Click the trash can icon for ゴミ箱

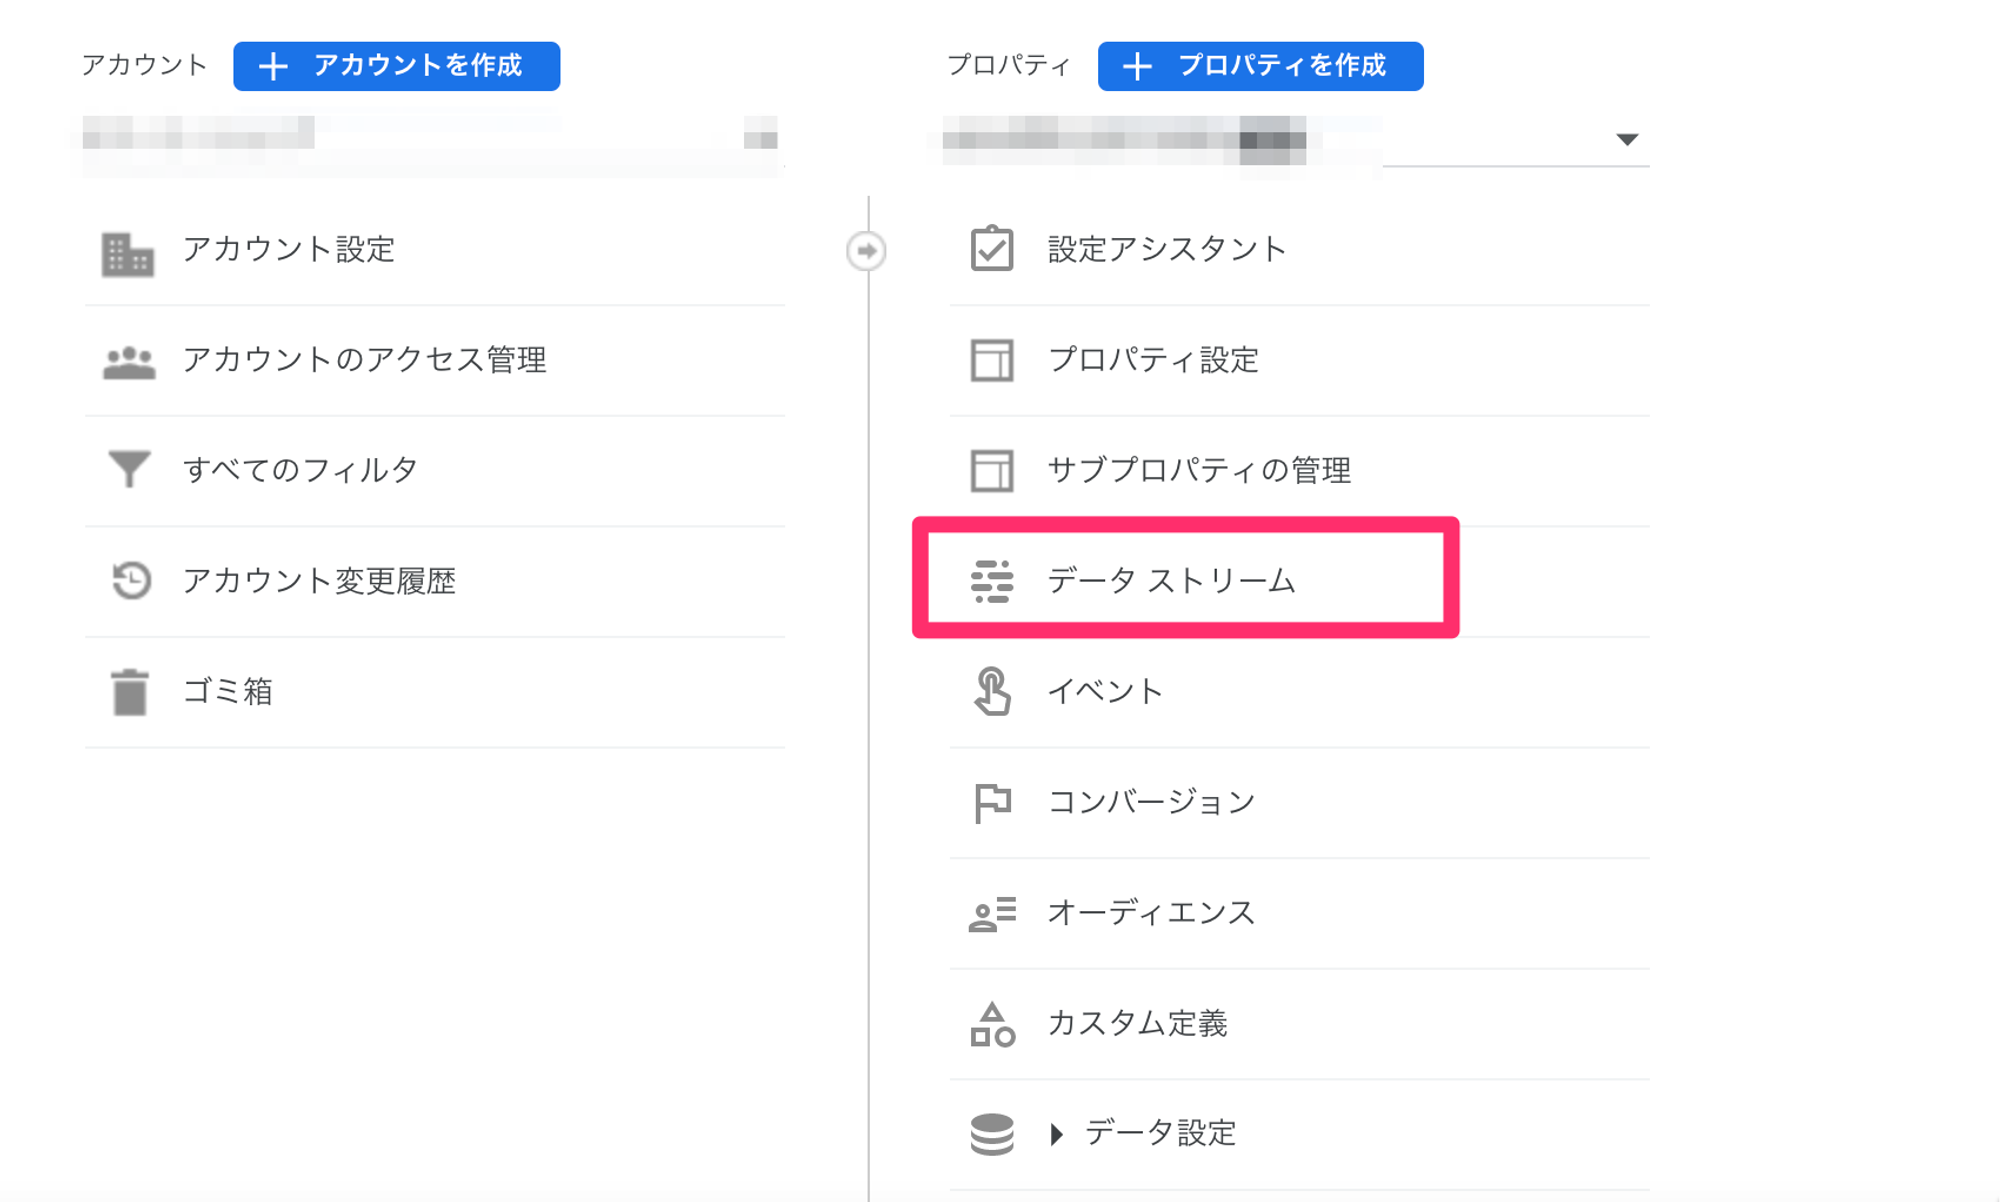pos(129,692)
